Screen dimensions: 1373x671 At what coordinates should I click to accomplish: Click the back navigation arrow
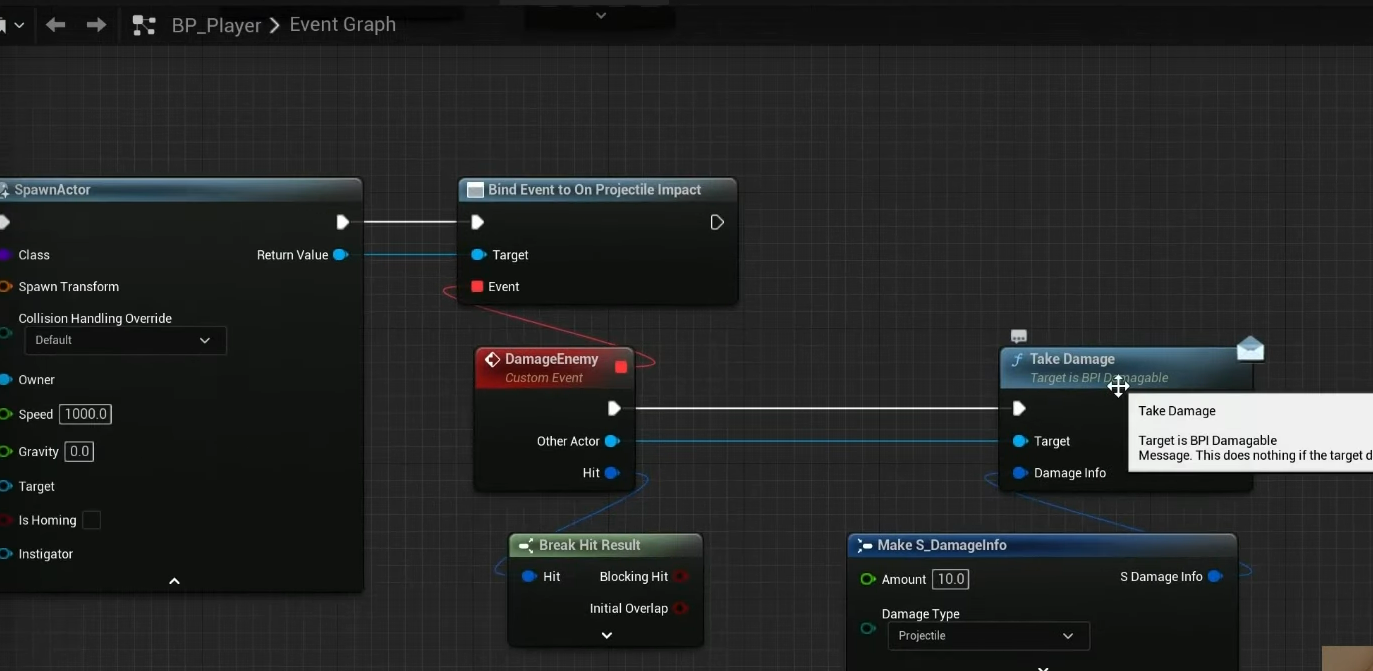(56, 25)
